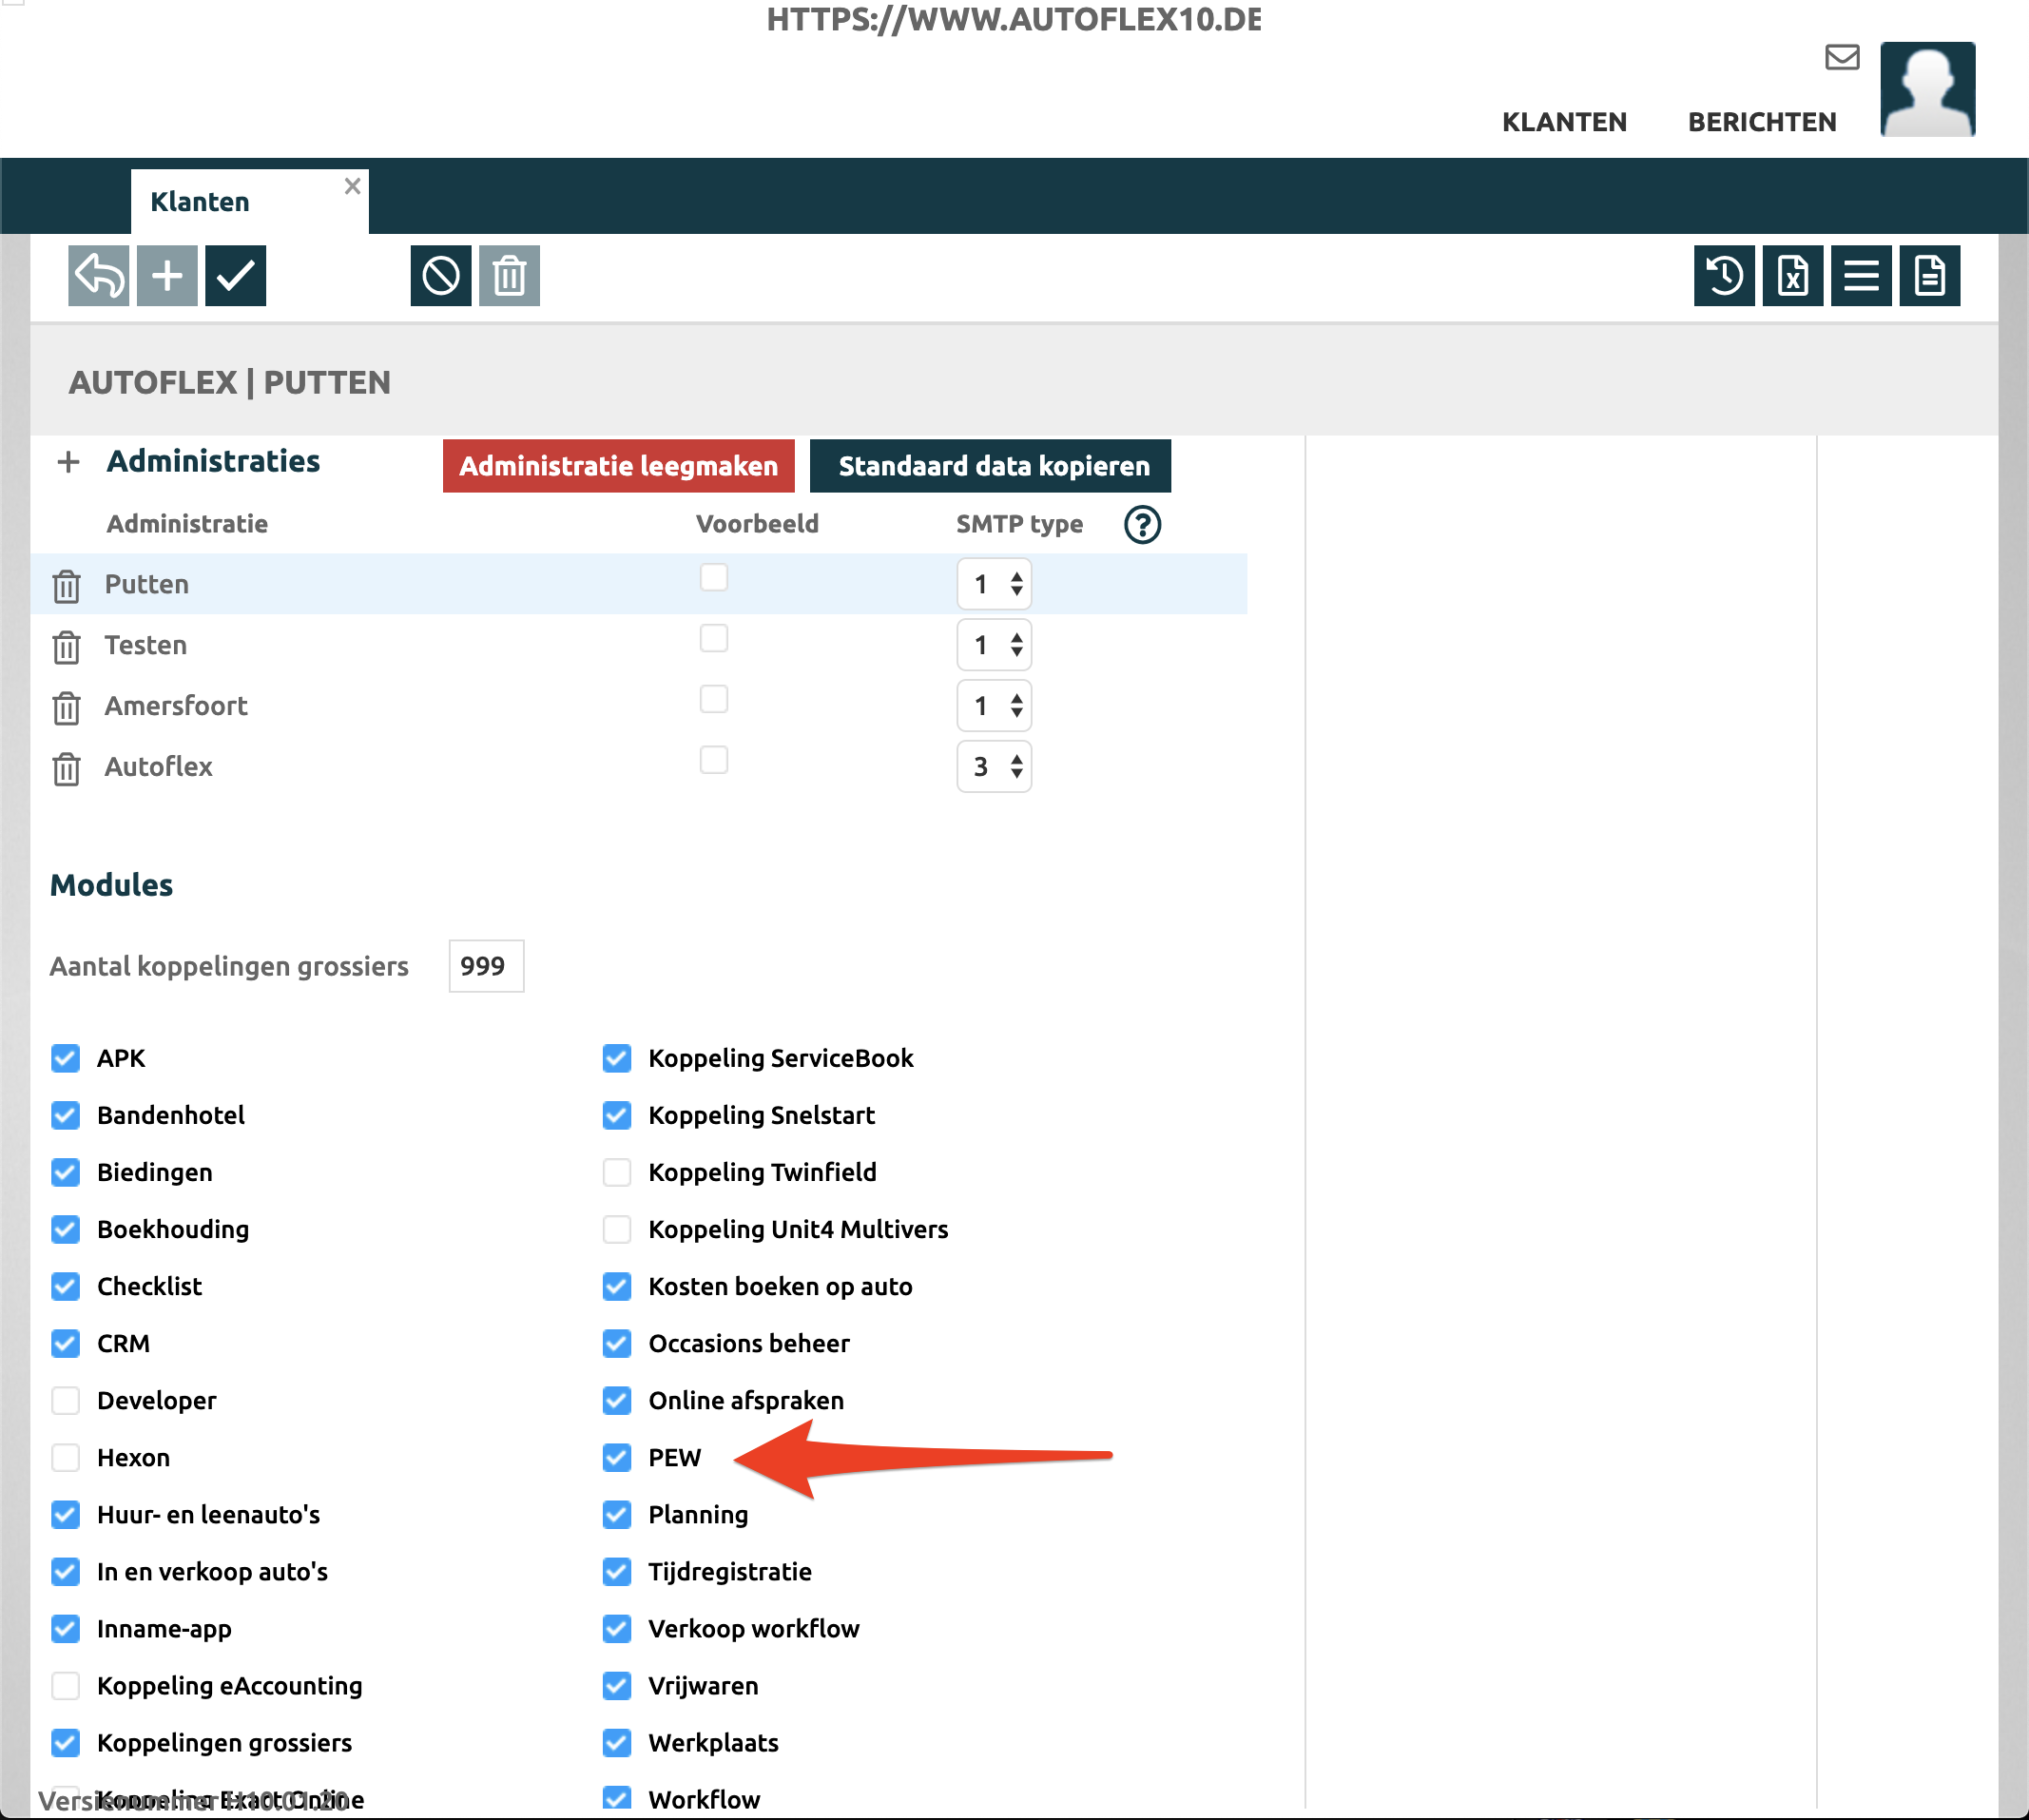The image size is (2029, 1820).
Task: Click the trash icon in the toolbar
Action: coord(509,275)
